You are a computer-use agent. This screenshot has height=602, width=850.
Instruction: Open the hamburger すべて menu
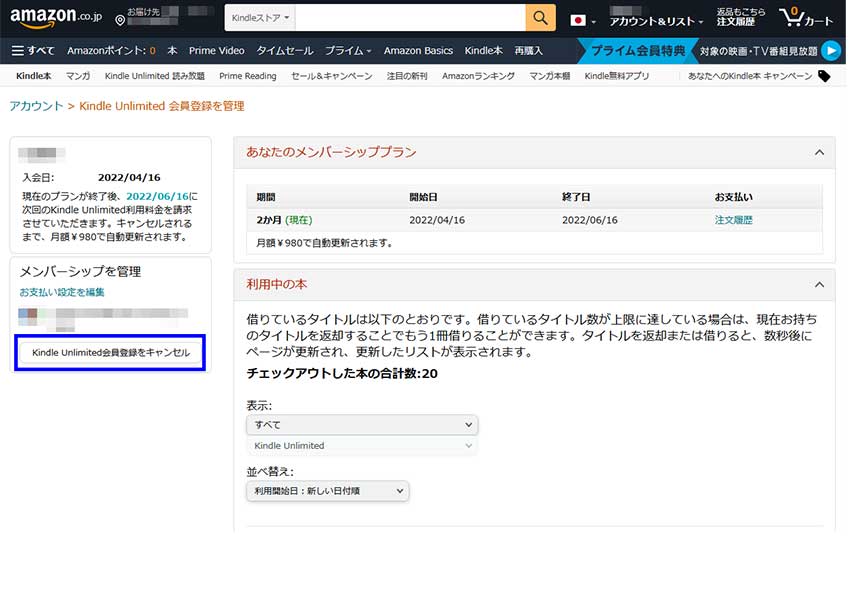click(x=33, y=50)
